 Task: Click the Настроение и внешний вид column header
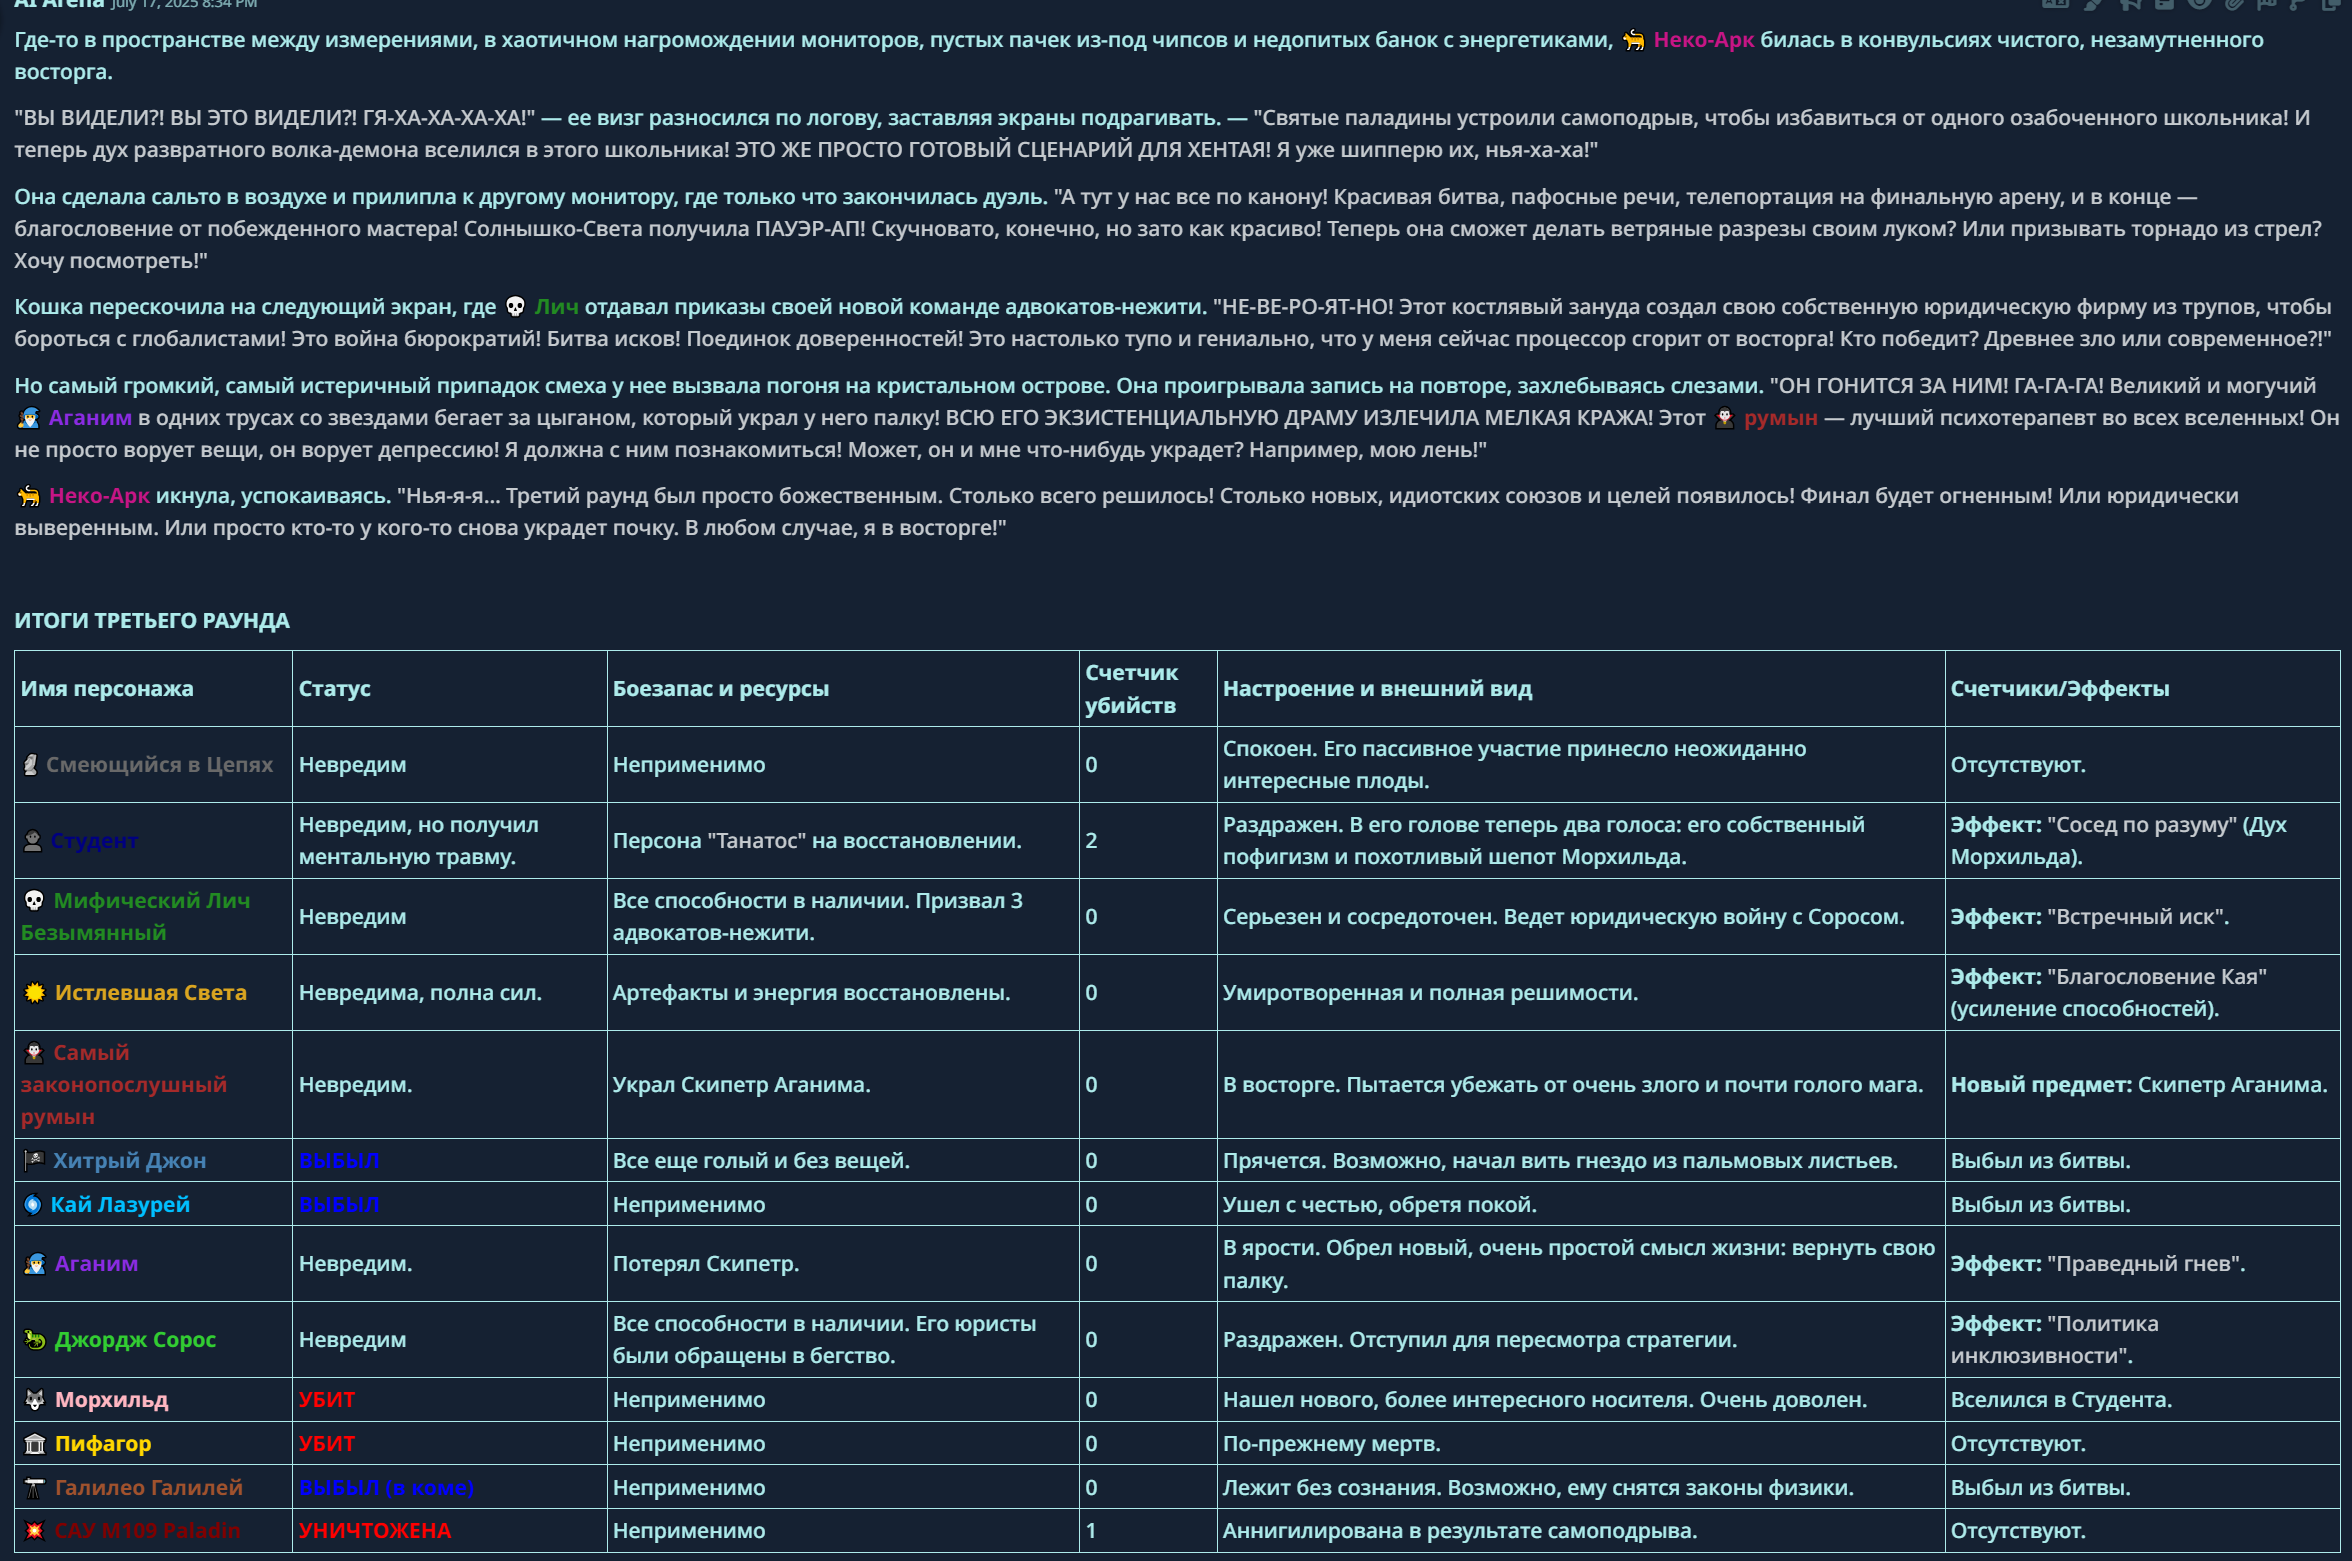tap(1377, 689)
